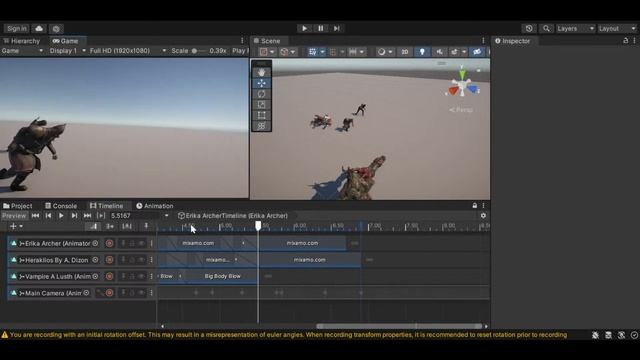Select the Rotate tool in Scene
The image size is (640, 360).
[261, 94]
